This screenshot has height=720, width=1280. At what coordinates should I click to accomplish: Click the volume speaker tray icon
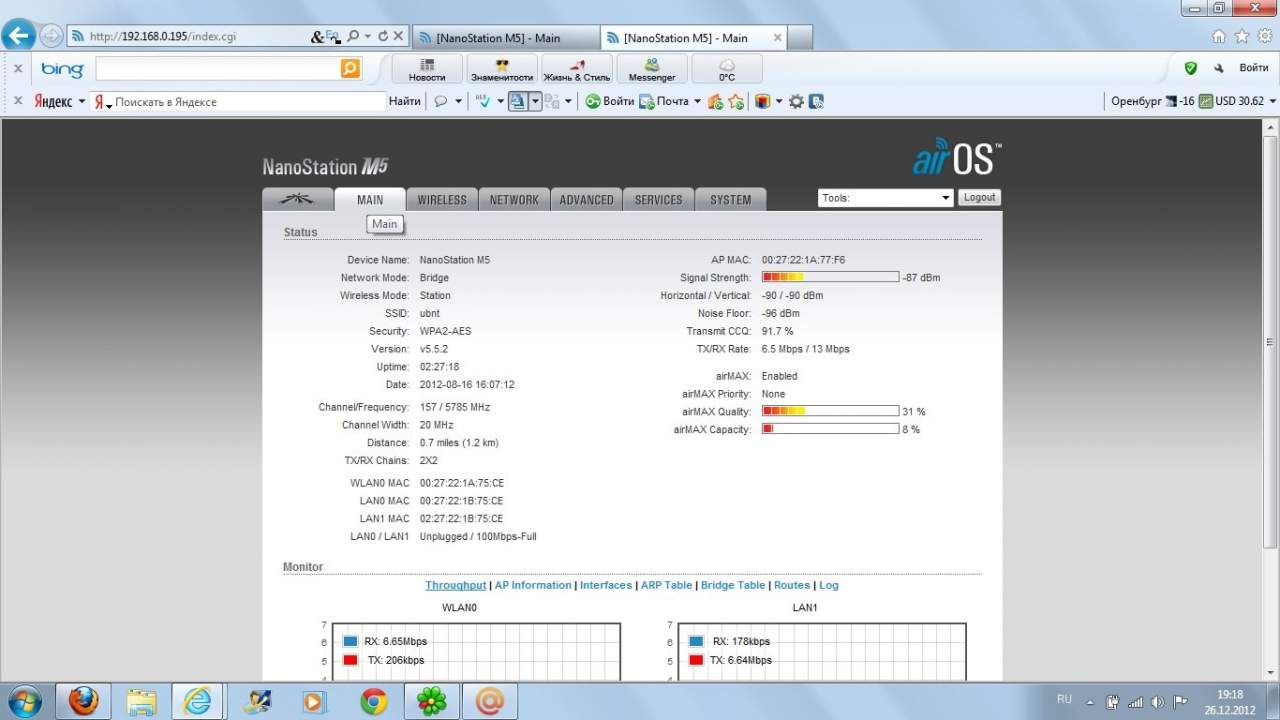click(1158, 702)
